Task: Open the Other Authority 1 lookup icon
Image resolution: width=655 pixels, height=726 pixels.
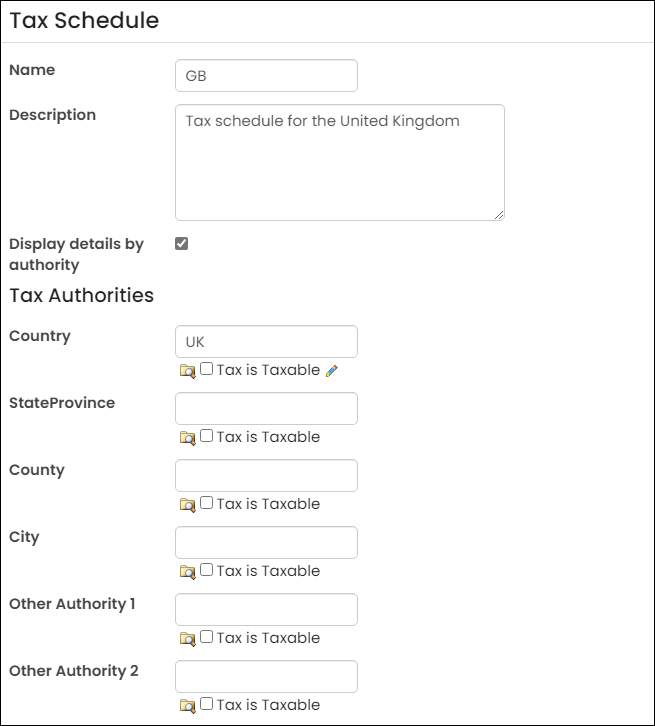Action: pos(187,639)
